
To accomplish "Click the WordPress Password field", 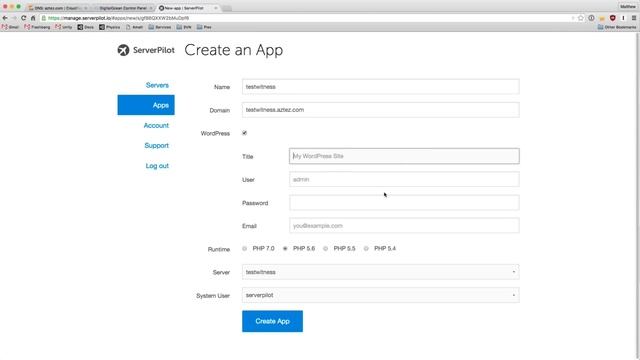I will 404,202.
